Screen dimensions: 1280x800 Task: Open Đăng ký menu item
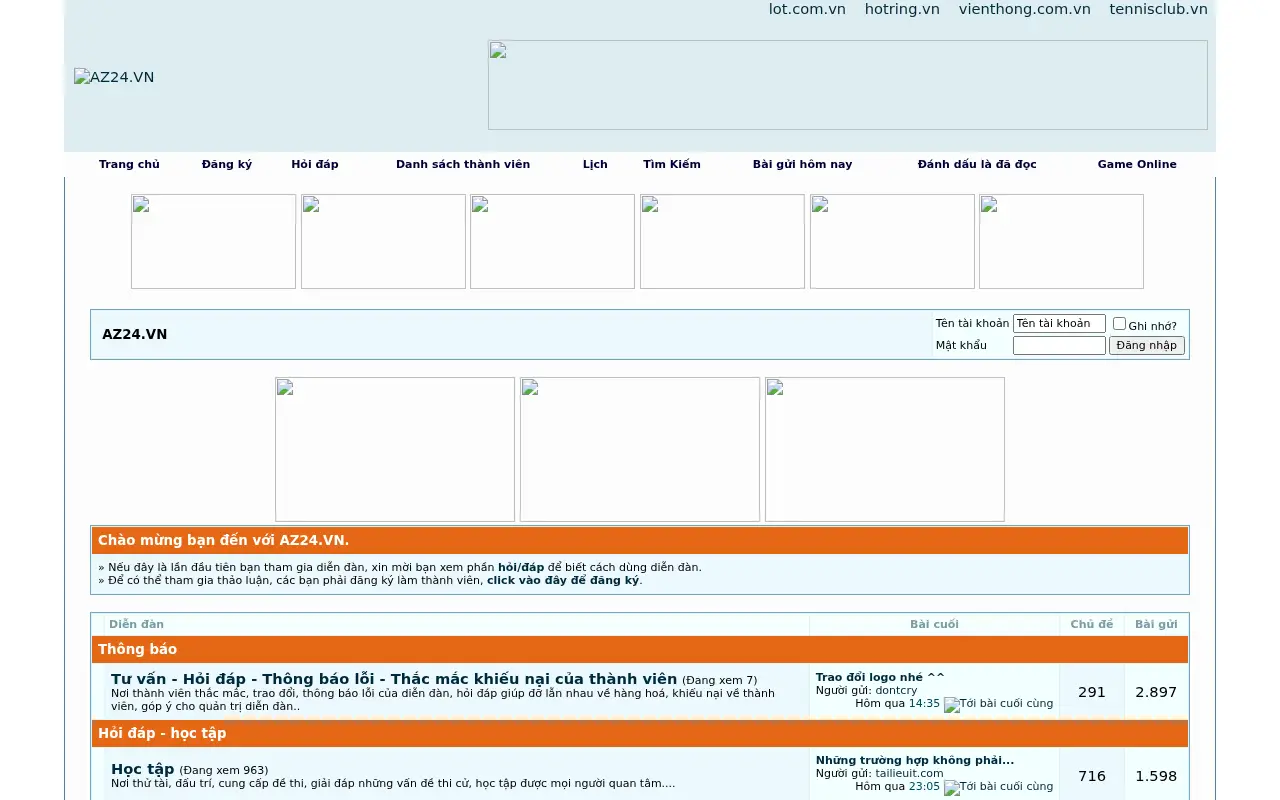pyautogui.click(x=227, y=164)
